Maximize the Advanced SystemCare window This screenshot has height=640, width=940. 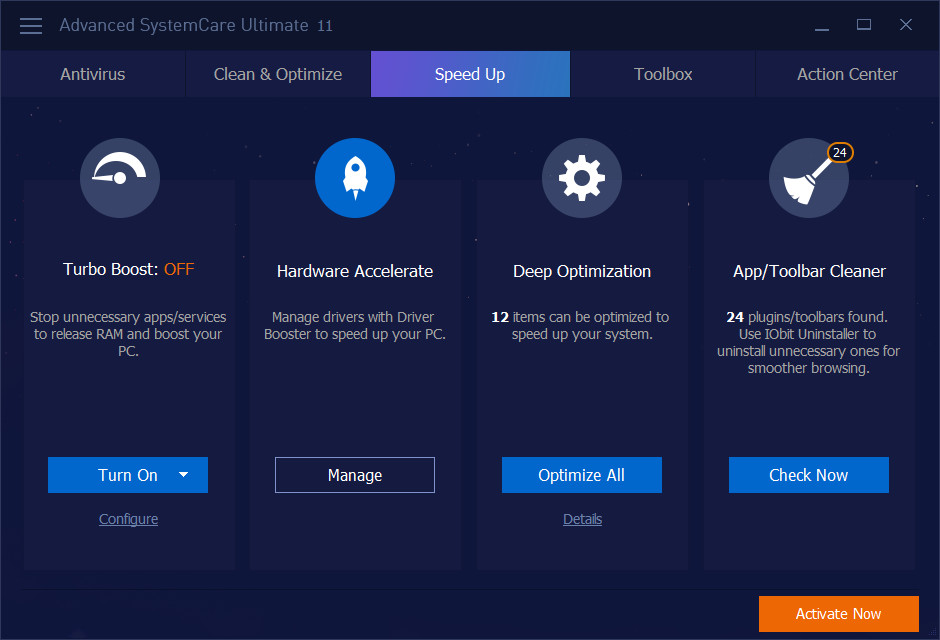pyautogui.click(x=864, y=25)
